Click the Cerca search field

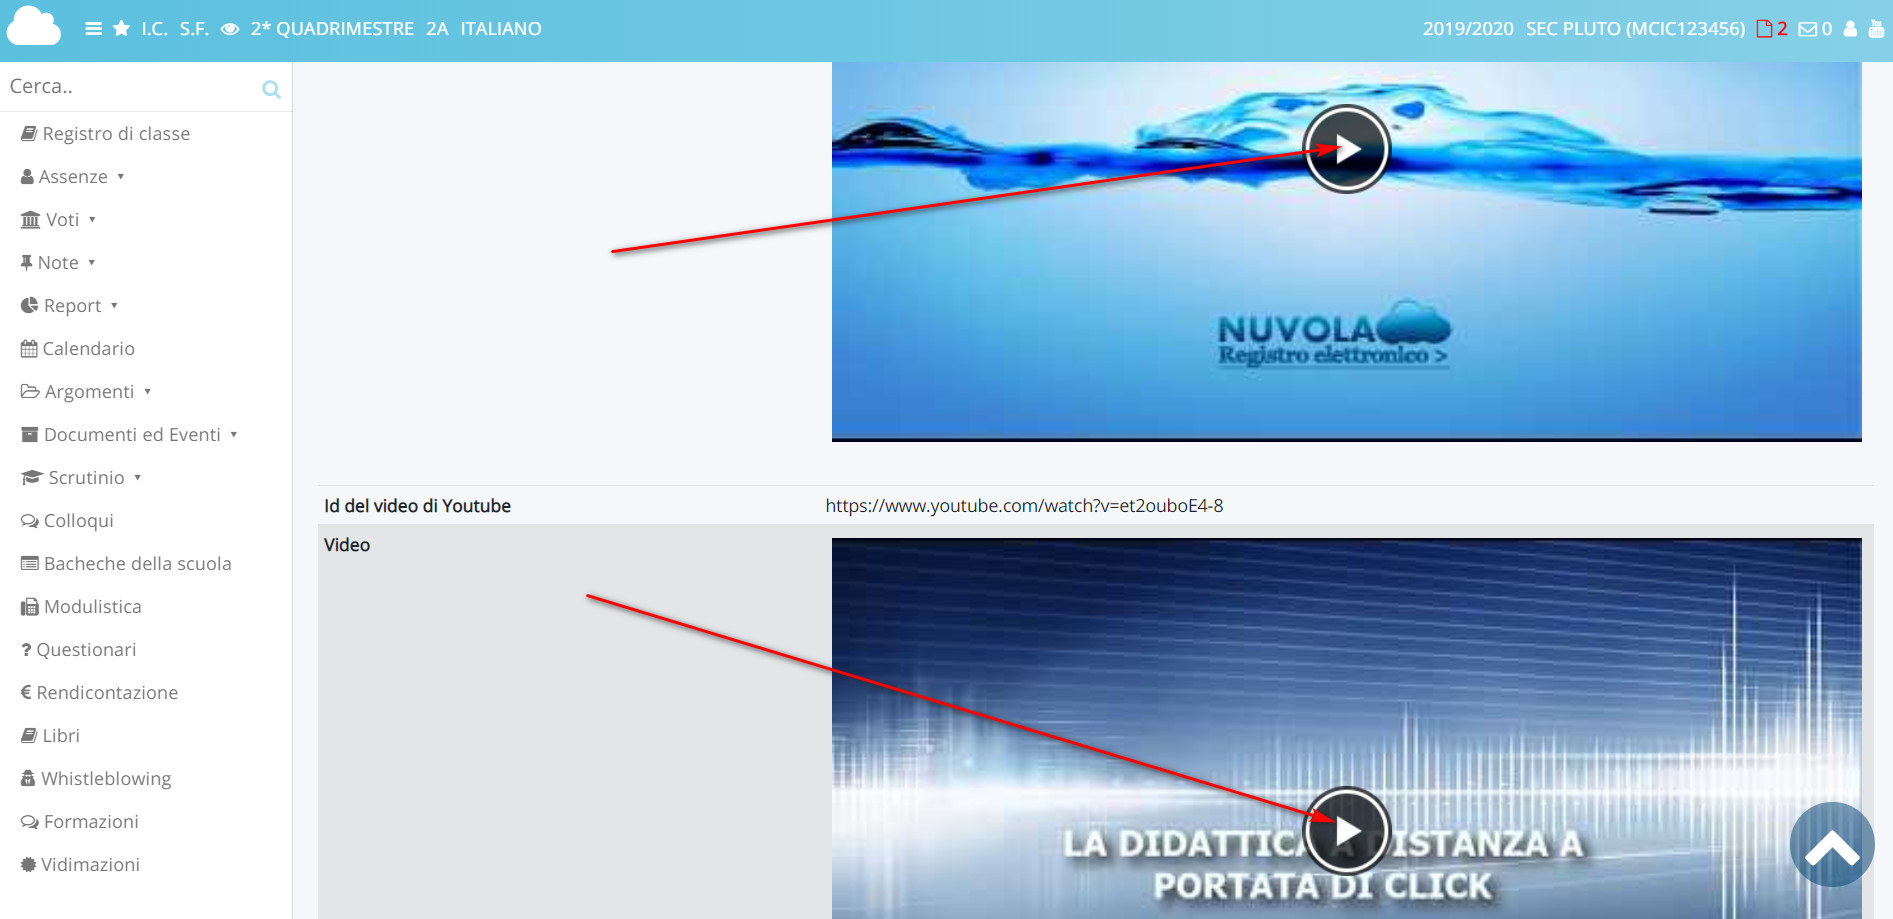coord(130,87)
